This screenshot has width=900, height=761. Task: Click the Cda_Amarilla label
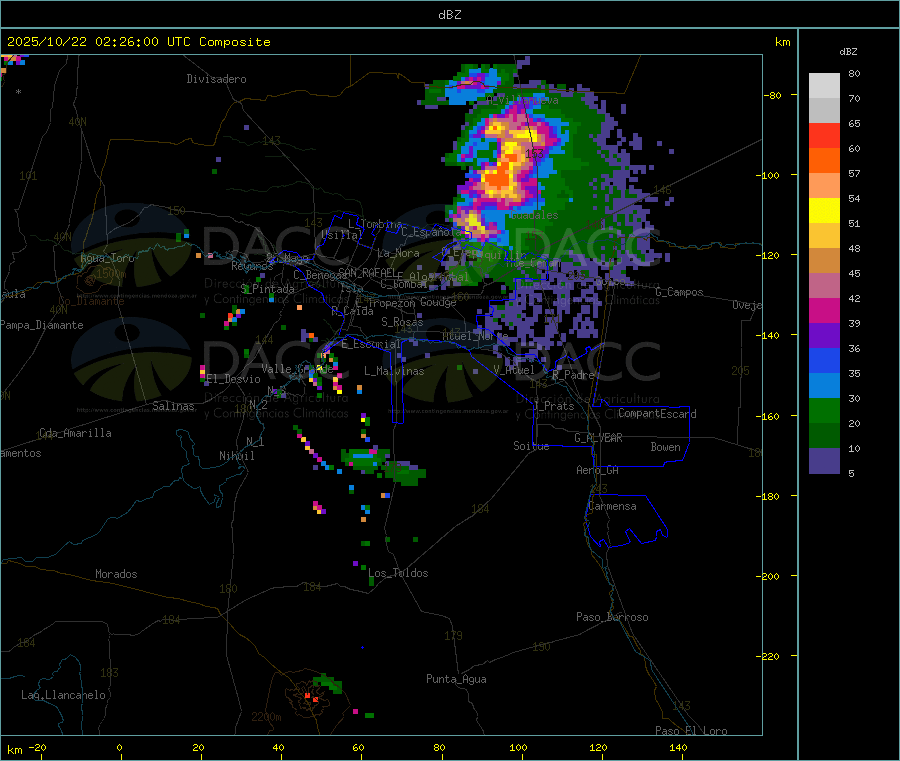point(75,433)
